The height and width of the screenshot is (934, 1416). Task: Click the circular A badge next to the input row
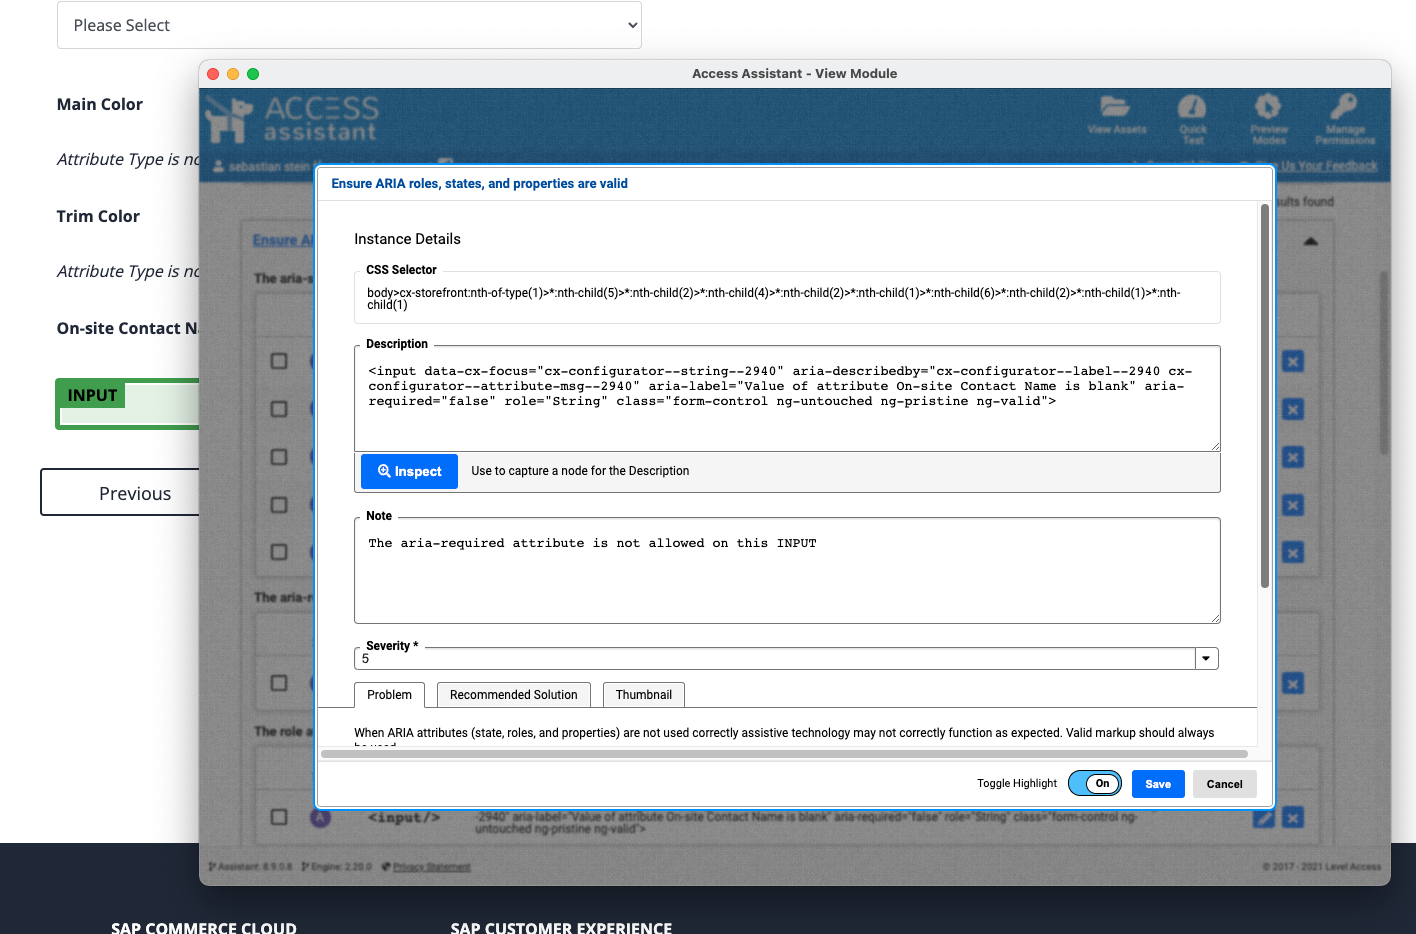click(x=320, y=817)
